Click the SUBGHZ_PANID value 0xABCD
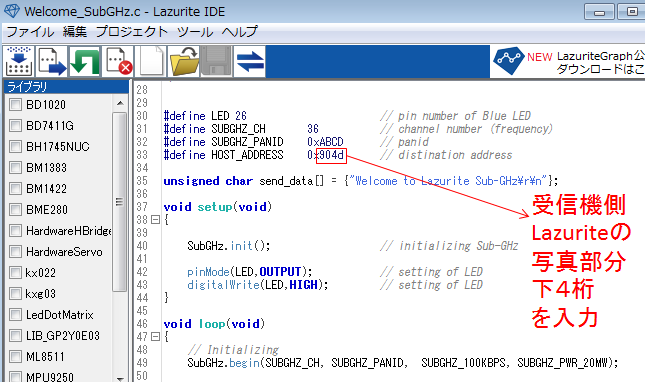 [325, 142]
